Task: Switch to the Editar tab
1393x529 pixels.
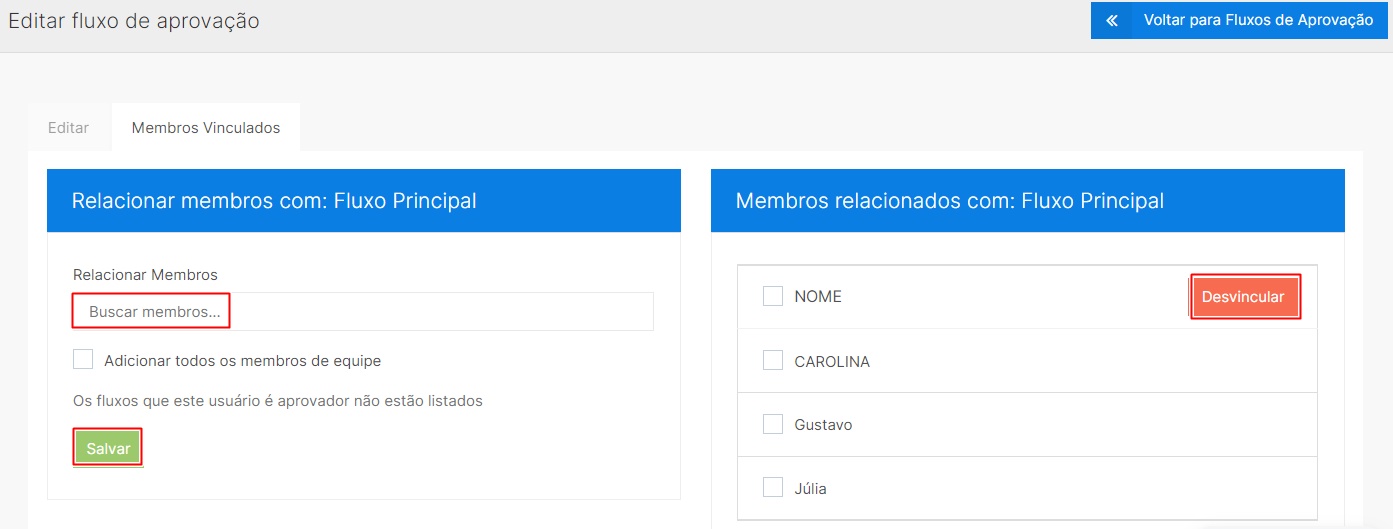Action: (x=69, y=128)
